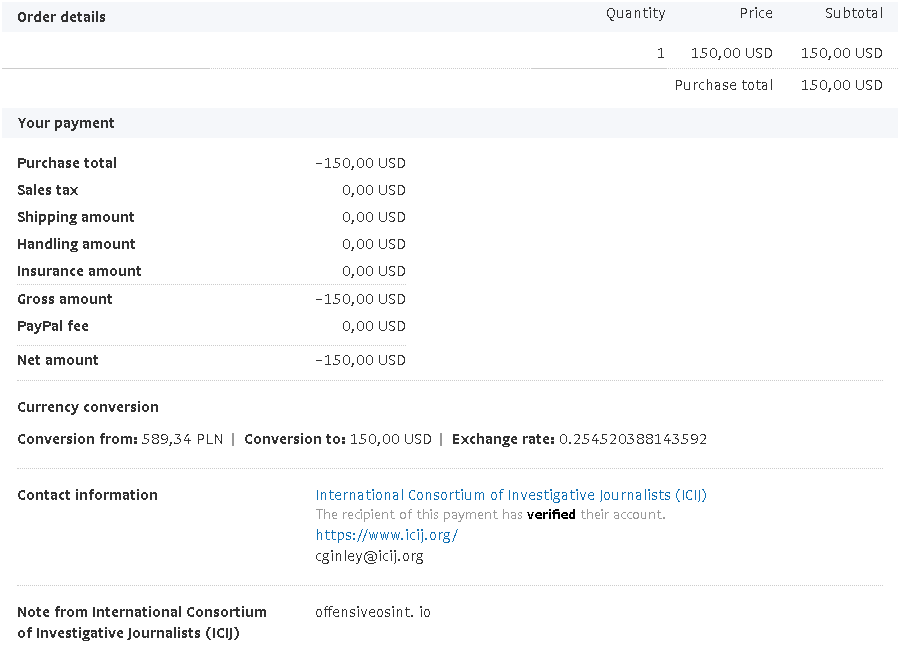Click the Sales tax label
The height and width of the screenshot is (656, 912).
tap(48, 190)
